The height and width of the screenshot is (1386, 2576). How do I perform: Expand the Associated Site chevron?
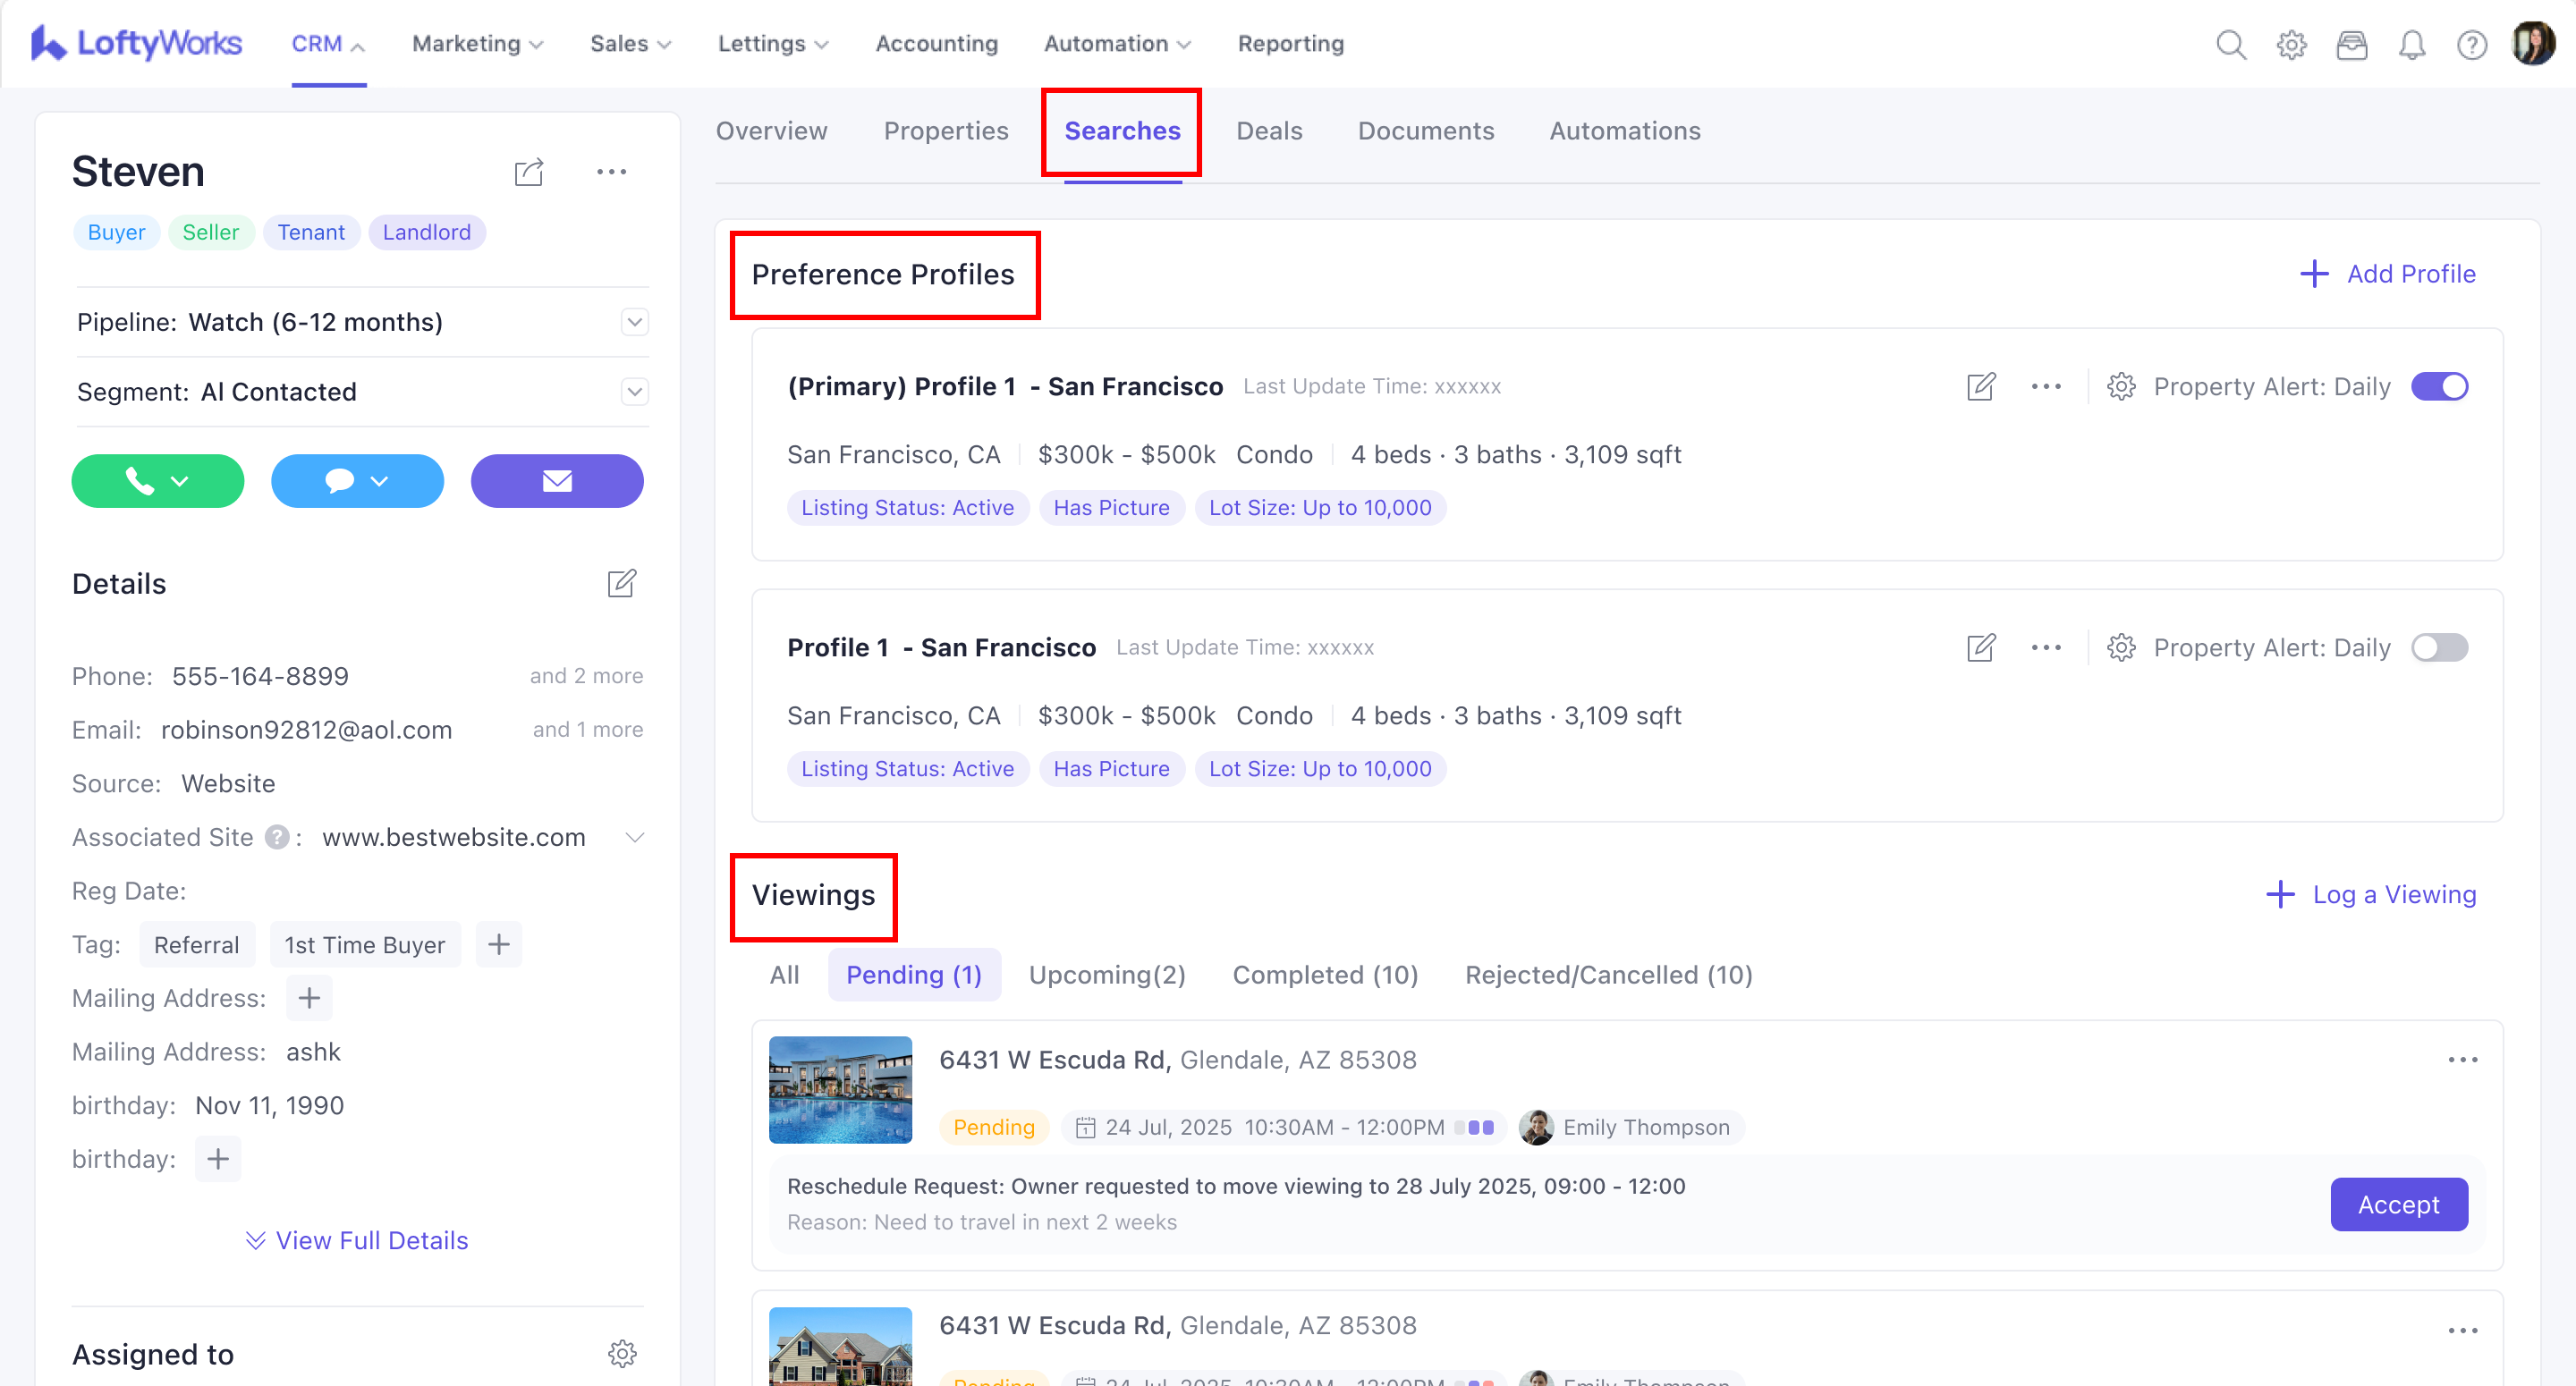point(634,837)
